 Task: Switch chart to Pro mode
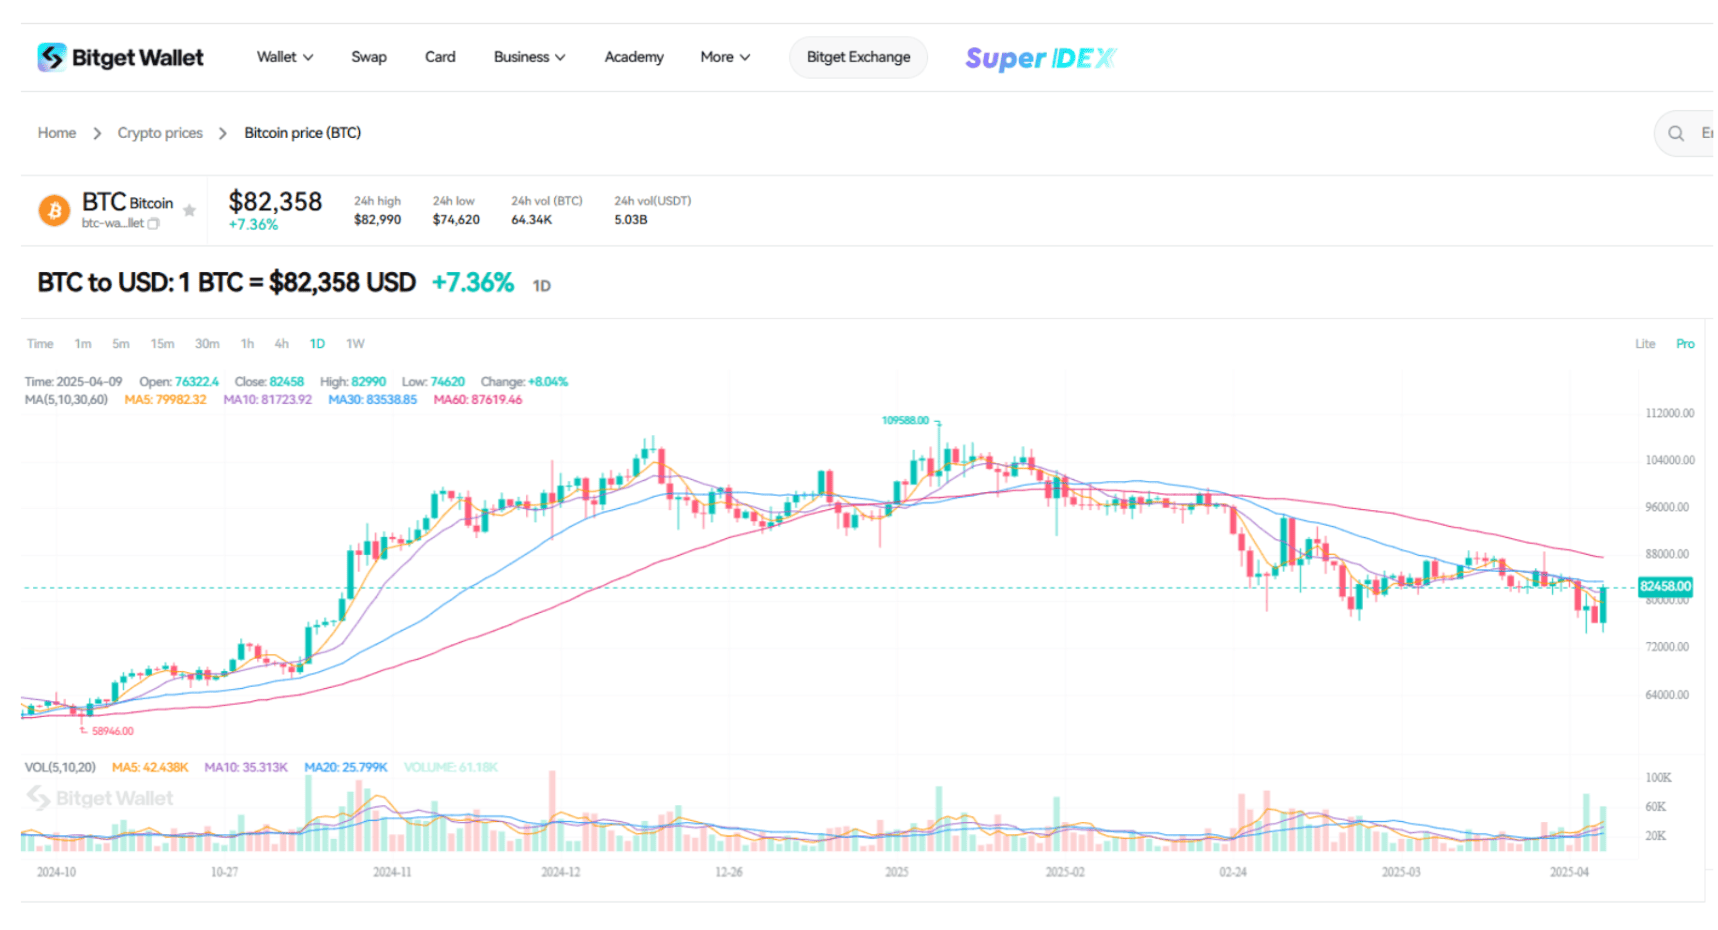click(1685, 344)
